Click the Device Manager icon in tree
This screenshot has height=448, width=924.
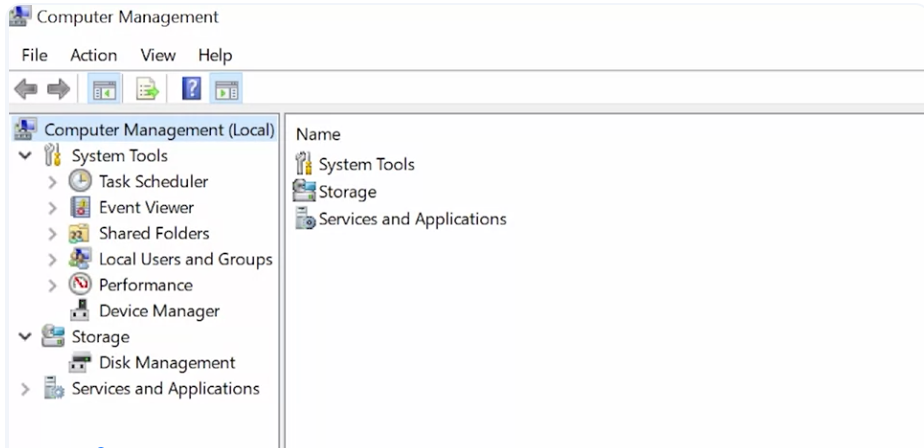click(x=80, y=311)
